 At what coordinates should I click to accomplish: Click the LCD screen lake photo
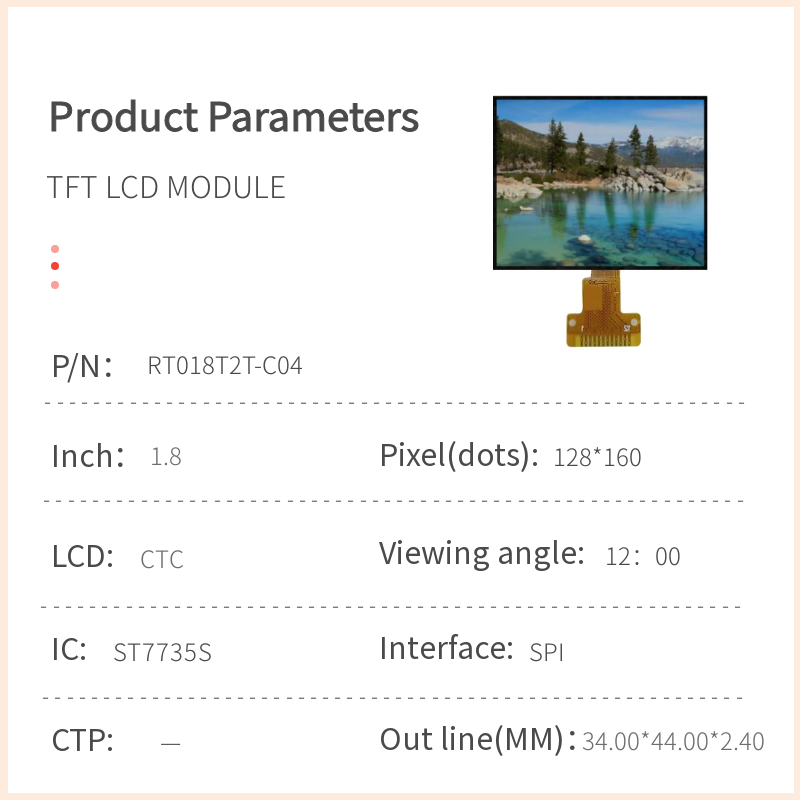[x=600, y=183]
